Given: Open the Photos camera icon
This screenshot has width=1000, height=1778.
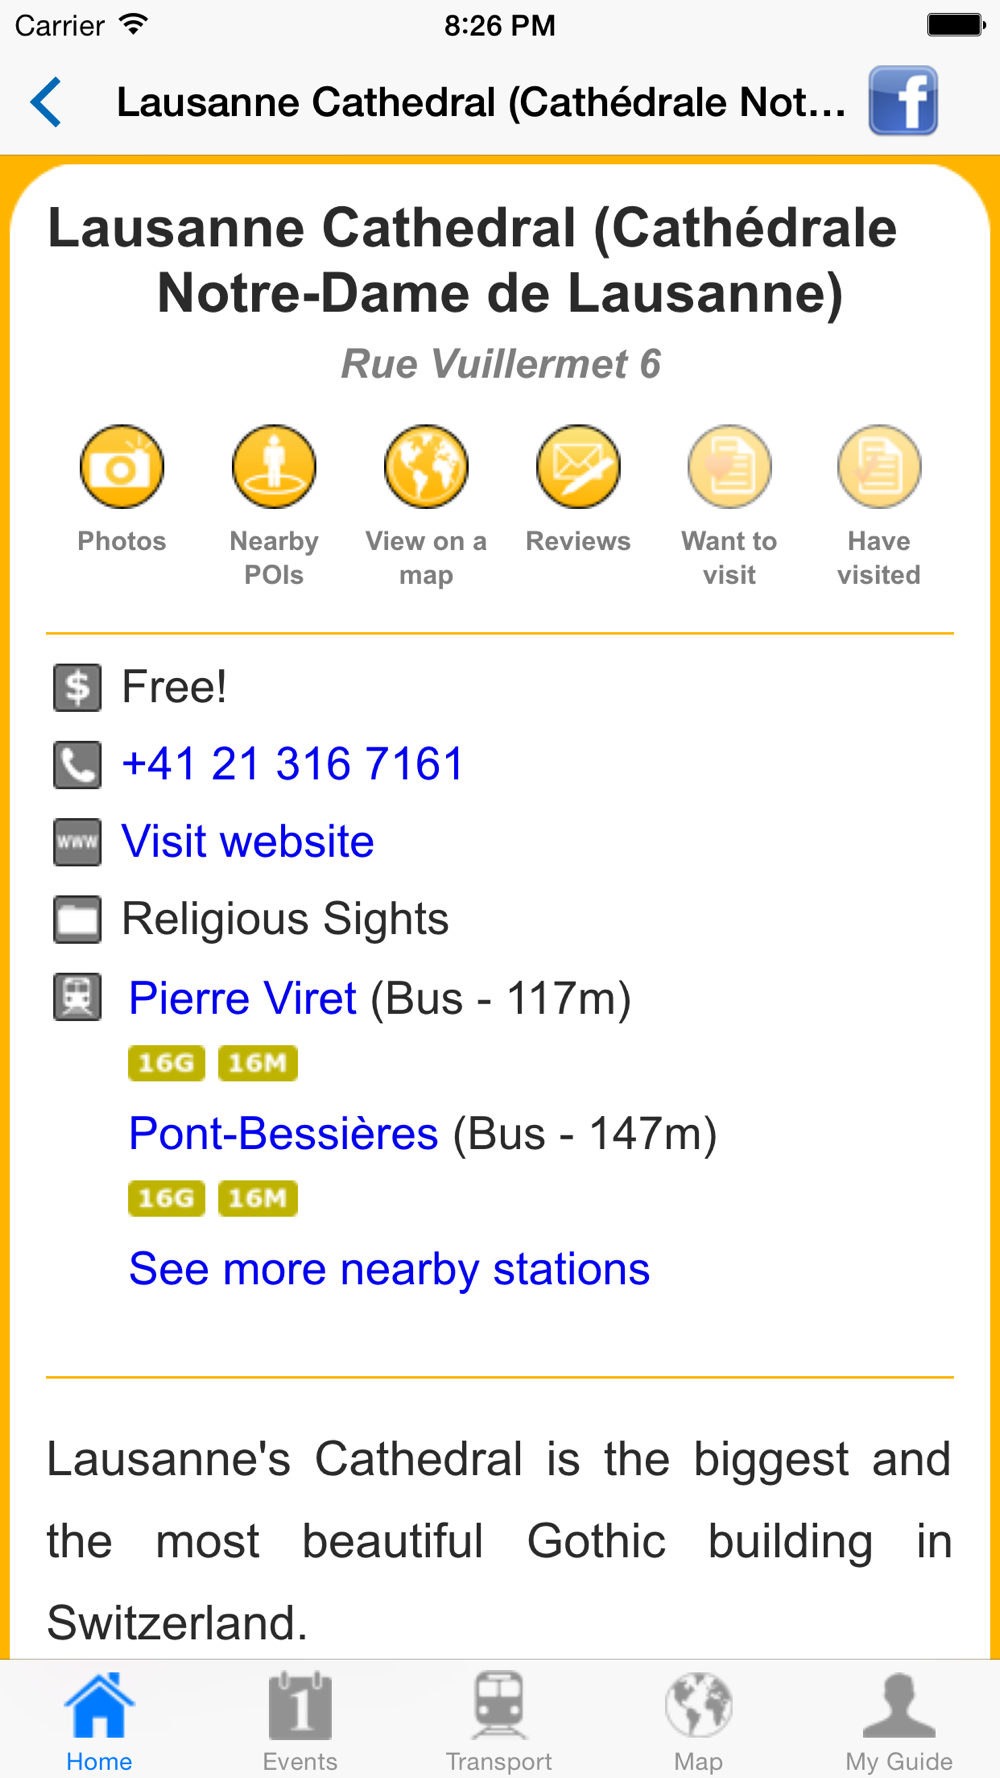Looking at the screenshot, I should click(x=122, y=467).
